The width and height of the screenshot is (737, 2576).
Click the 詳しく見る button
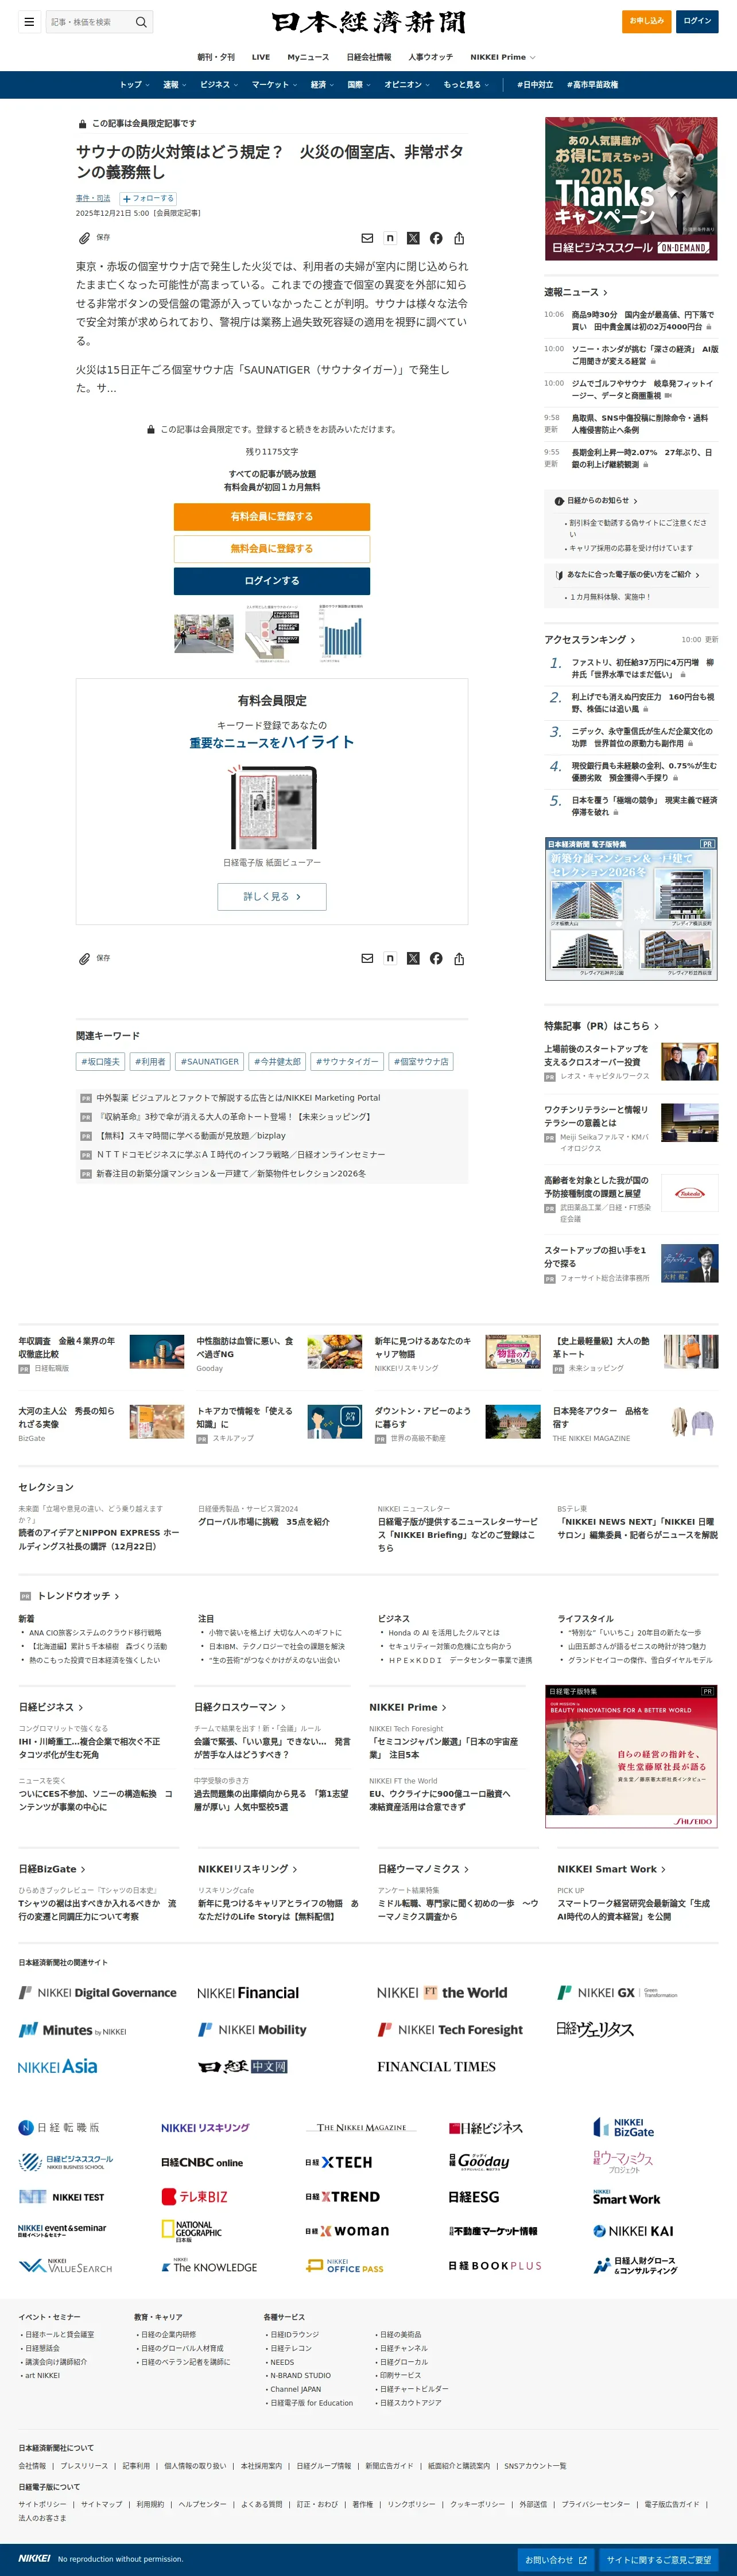point(272,896)
